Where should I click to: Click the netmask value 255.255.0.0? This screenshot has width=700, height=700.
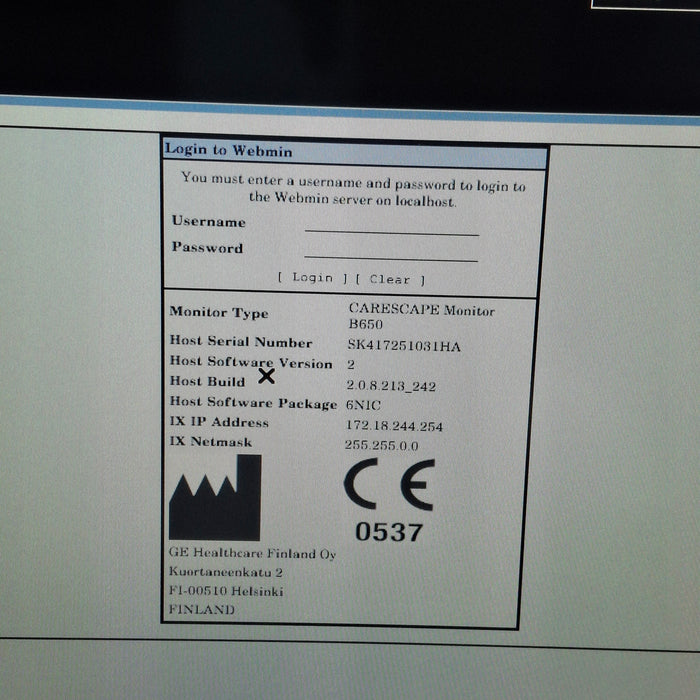382,446
